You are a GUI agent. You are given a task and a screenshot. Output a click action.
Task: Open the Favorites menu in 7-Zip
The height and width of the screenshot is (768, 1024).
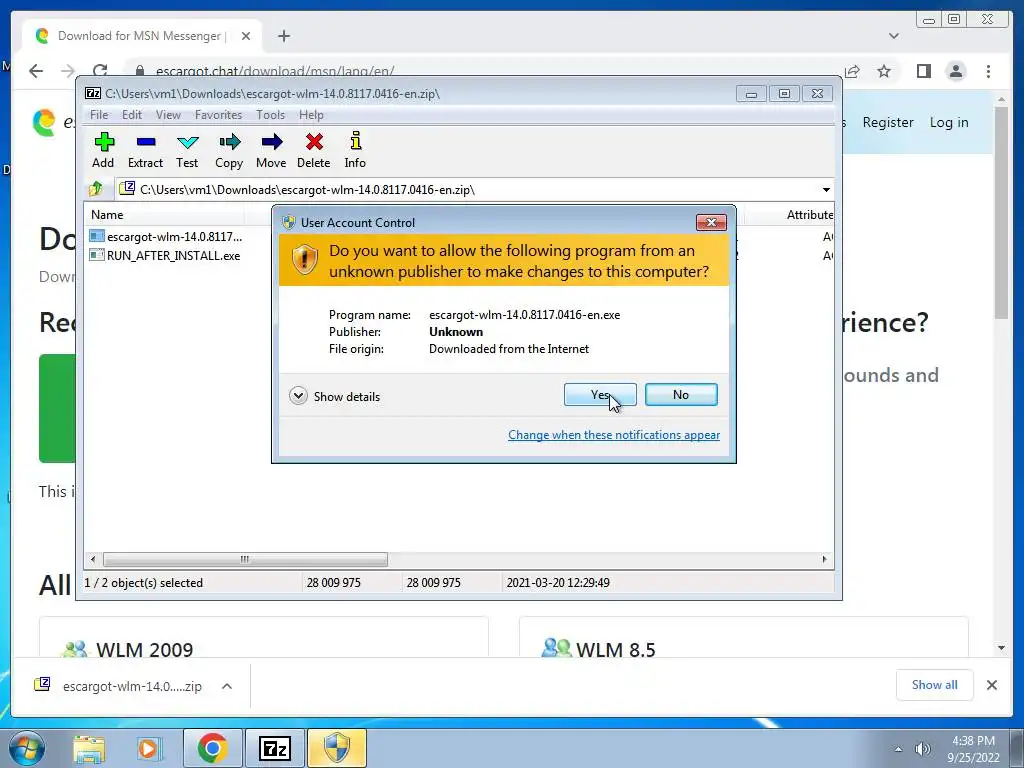tap(218, 115)
